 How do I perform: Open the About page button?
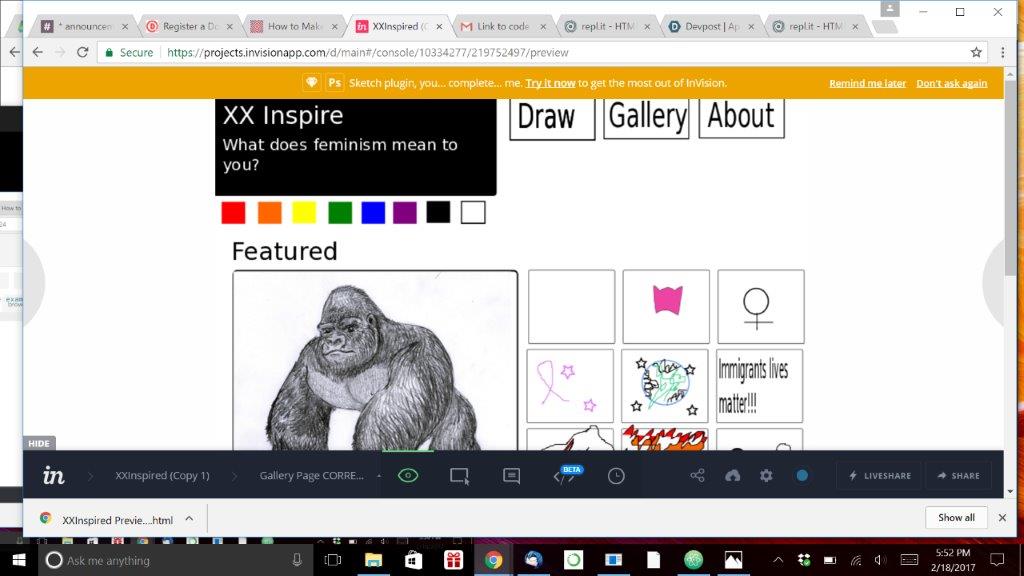[x=741, y=118]
